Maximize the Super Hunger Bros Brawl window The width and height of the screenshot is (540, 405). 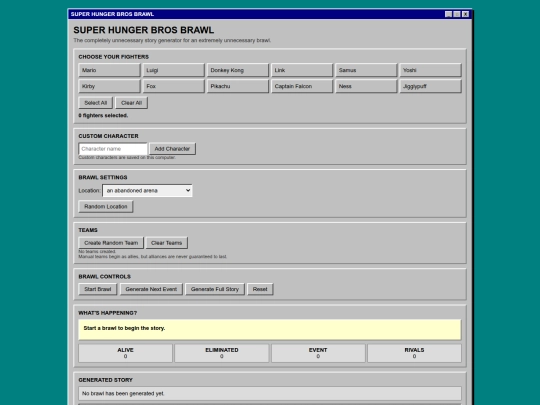[457, 14]
